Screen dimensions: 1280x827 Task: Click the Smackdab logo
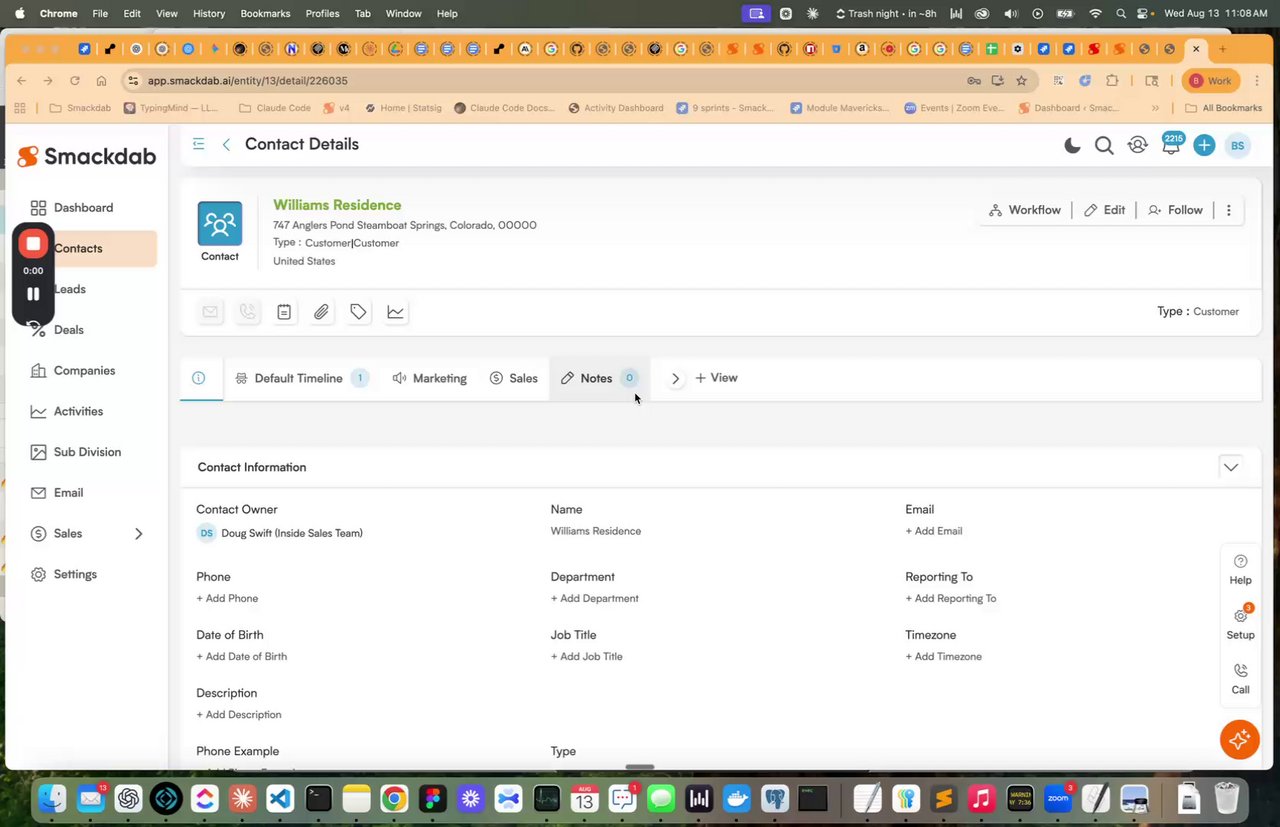tap(85, 156)
